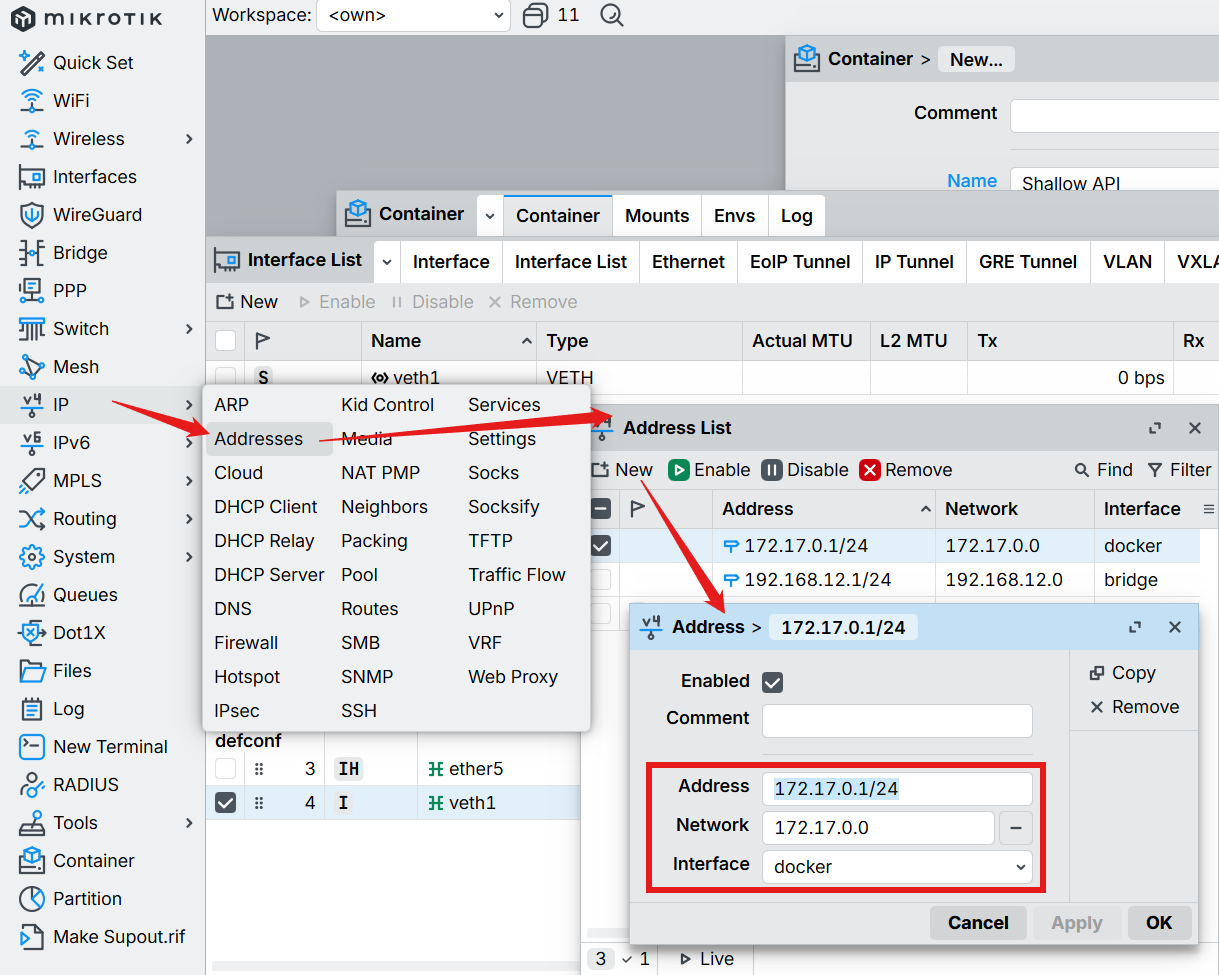The image size is (1219, 975).
Task: Click the workspace search magnifier icon
Action: [x=611, y=15]
